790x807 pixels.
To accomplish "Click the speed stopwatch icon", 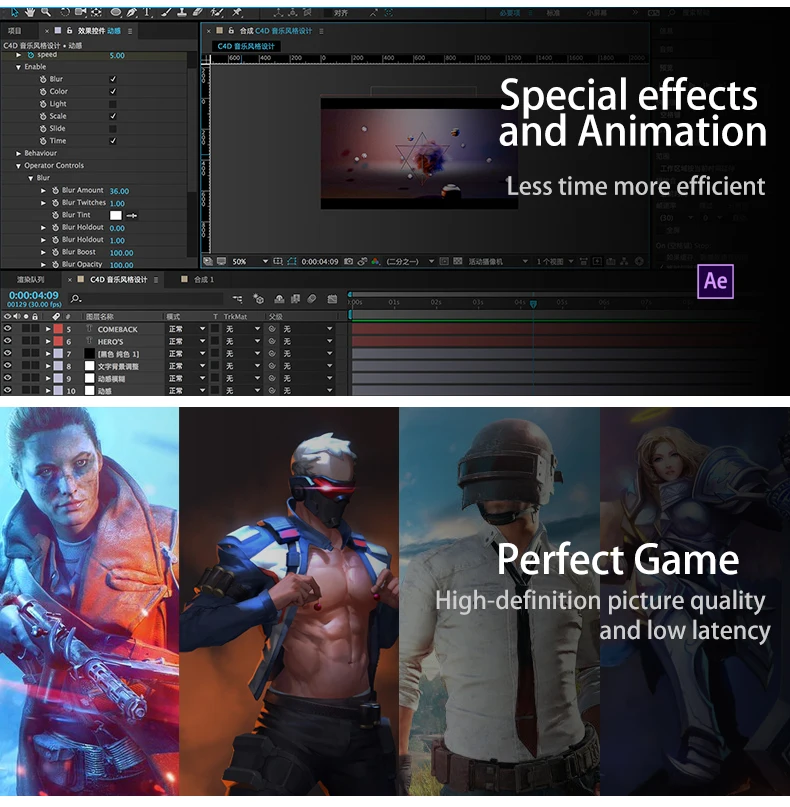I will pyautogui.click(x=30, y=55).
